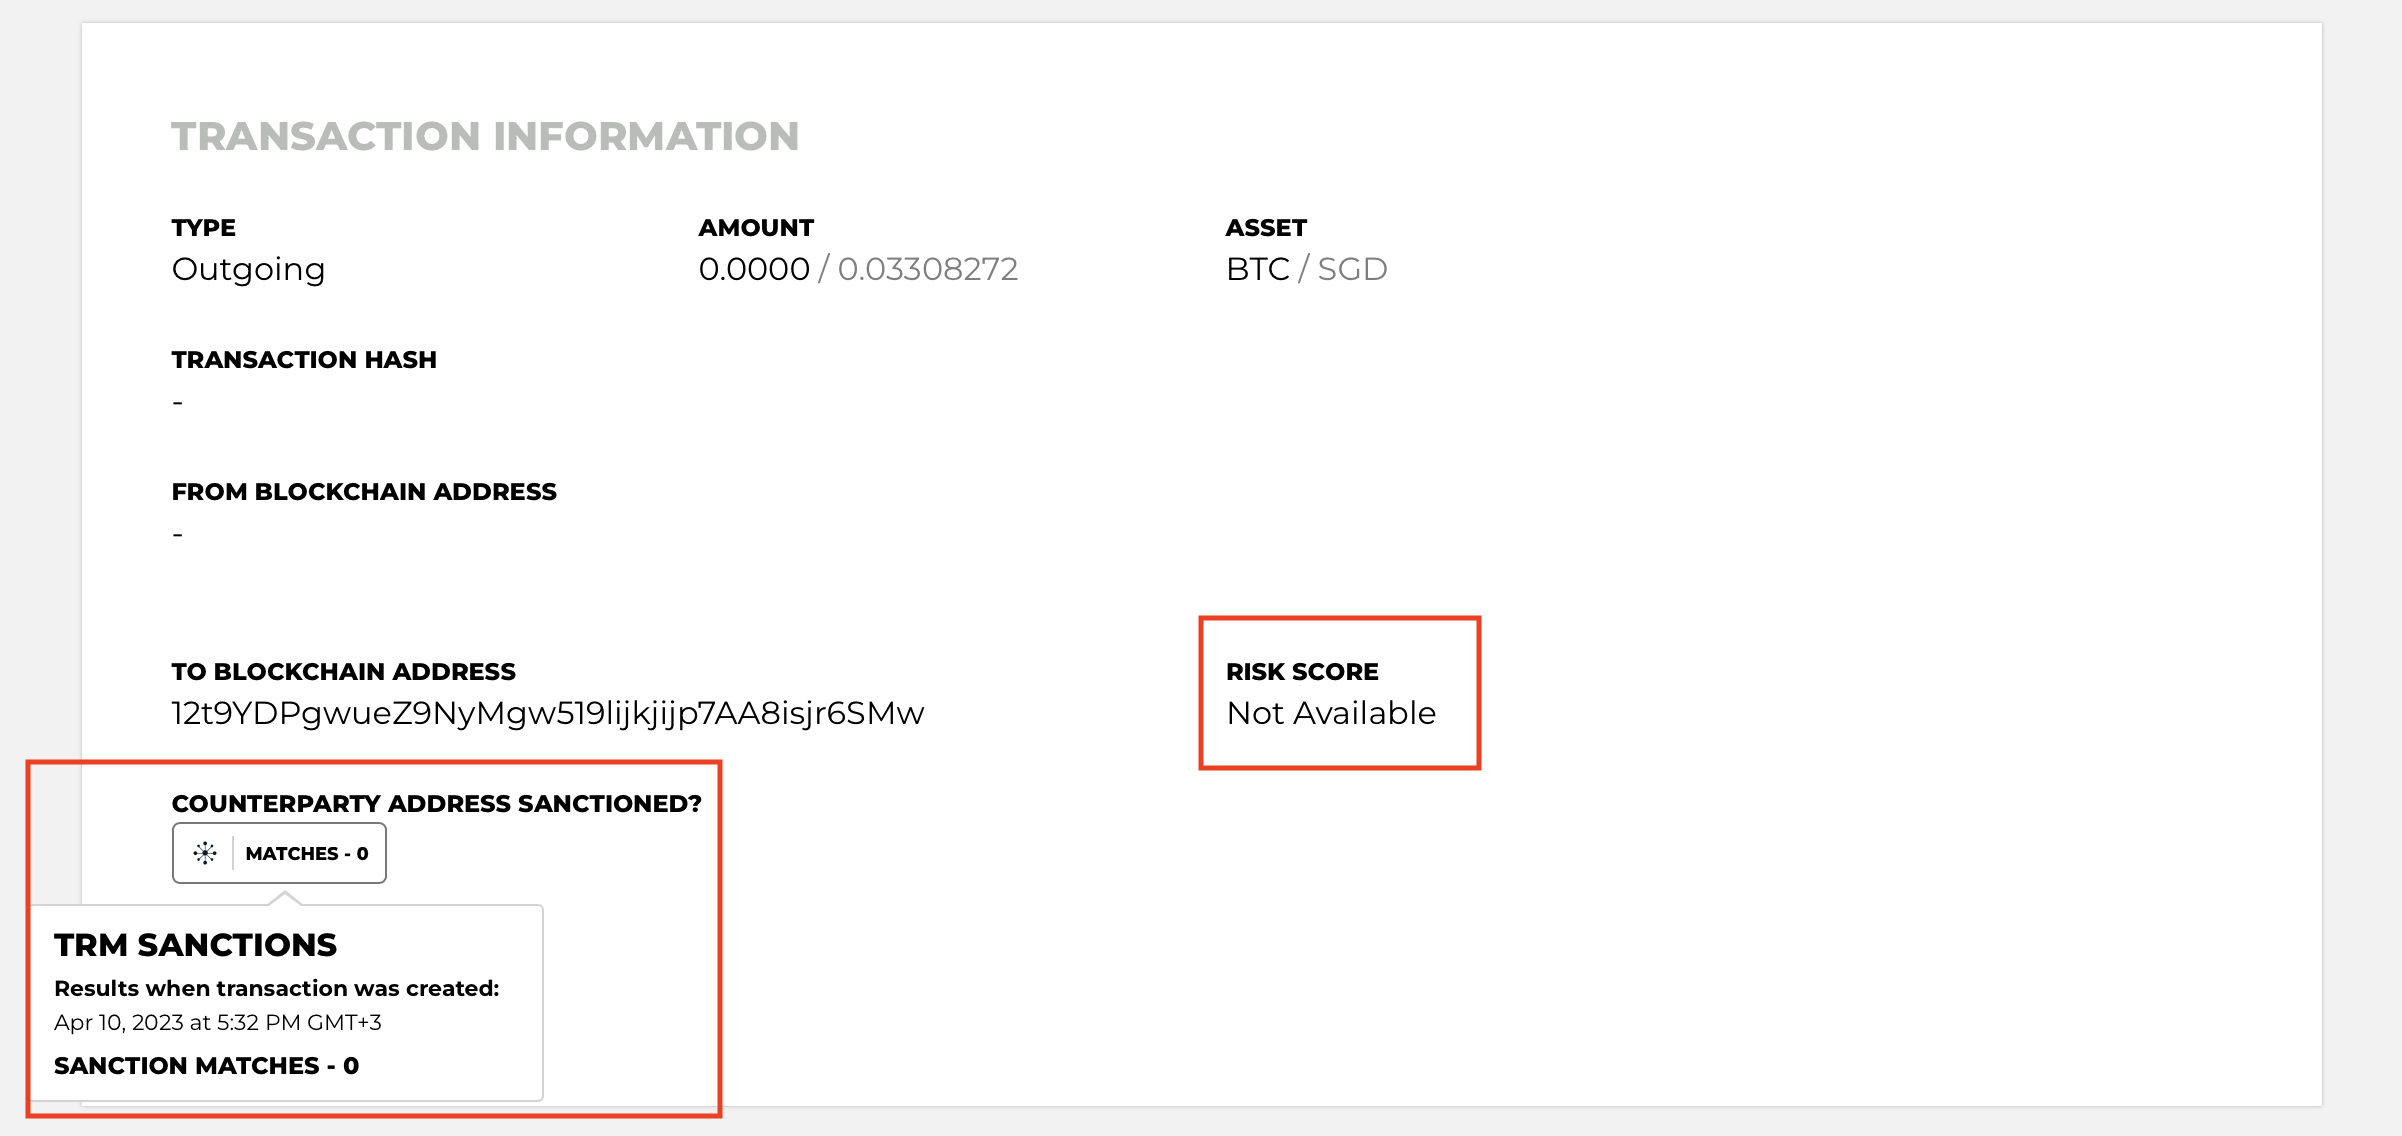Screen dimensions: 2402x1136
Task: Click the SGD currency text
Action: pos(1352,269)
